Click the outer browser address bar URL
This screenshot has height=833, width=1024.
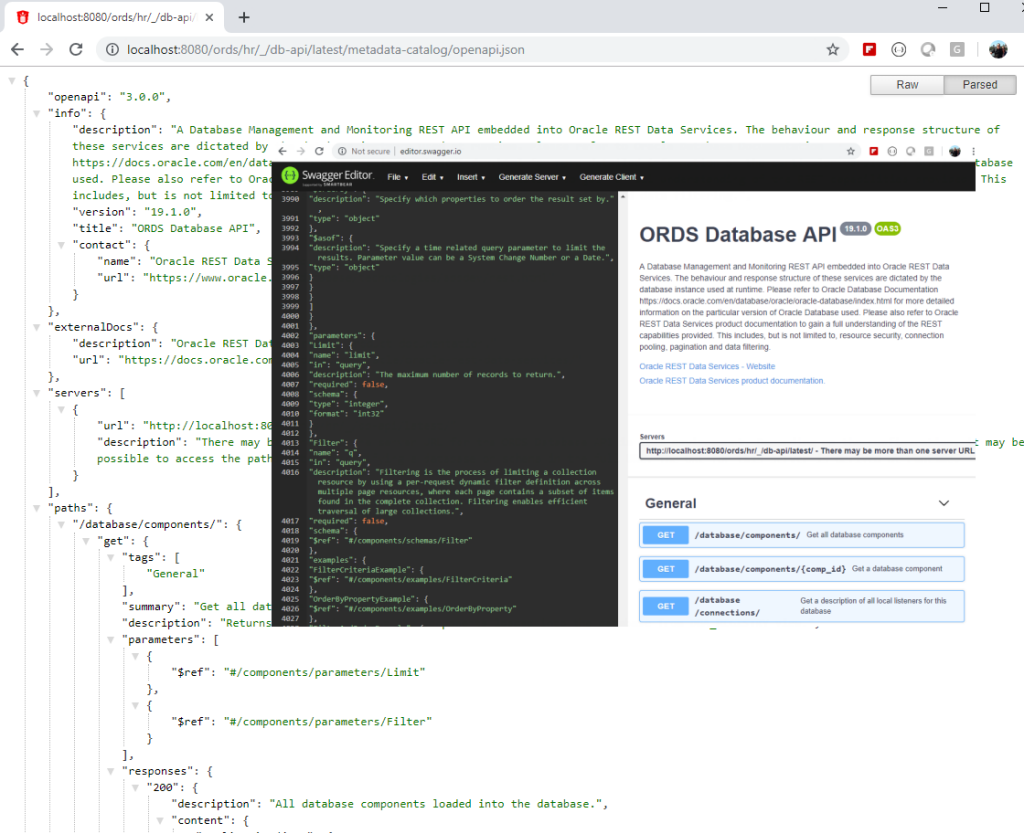coord(325,50)
